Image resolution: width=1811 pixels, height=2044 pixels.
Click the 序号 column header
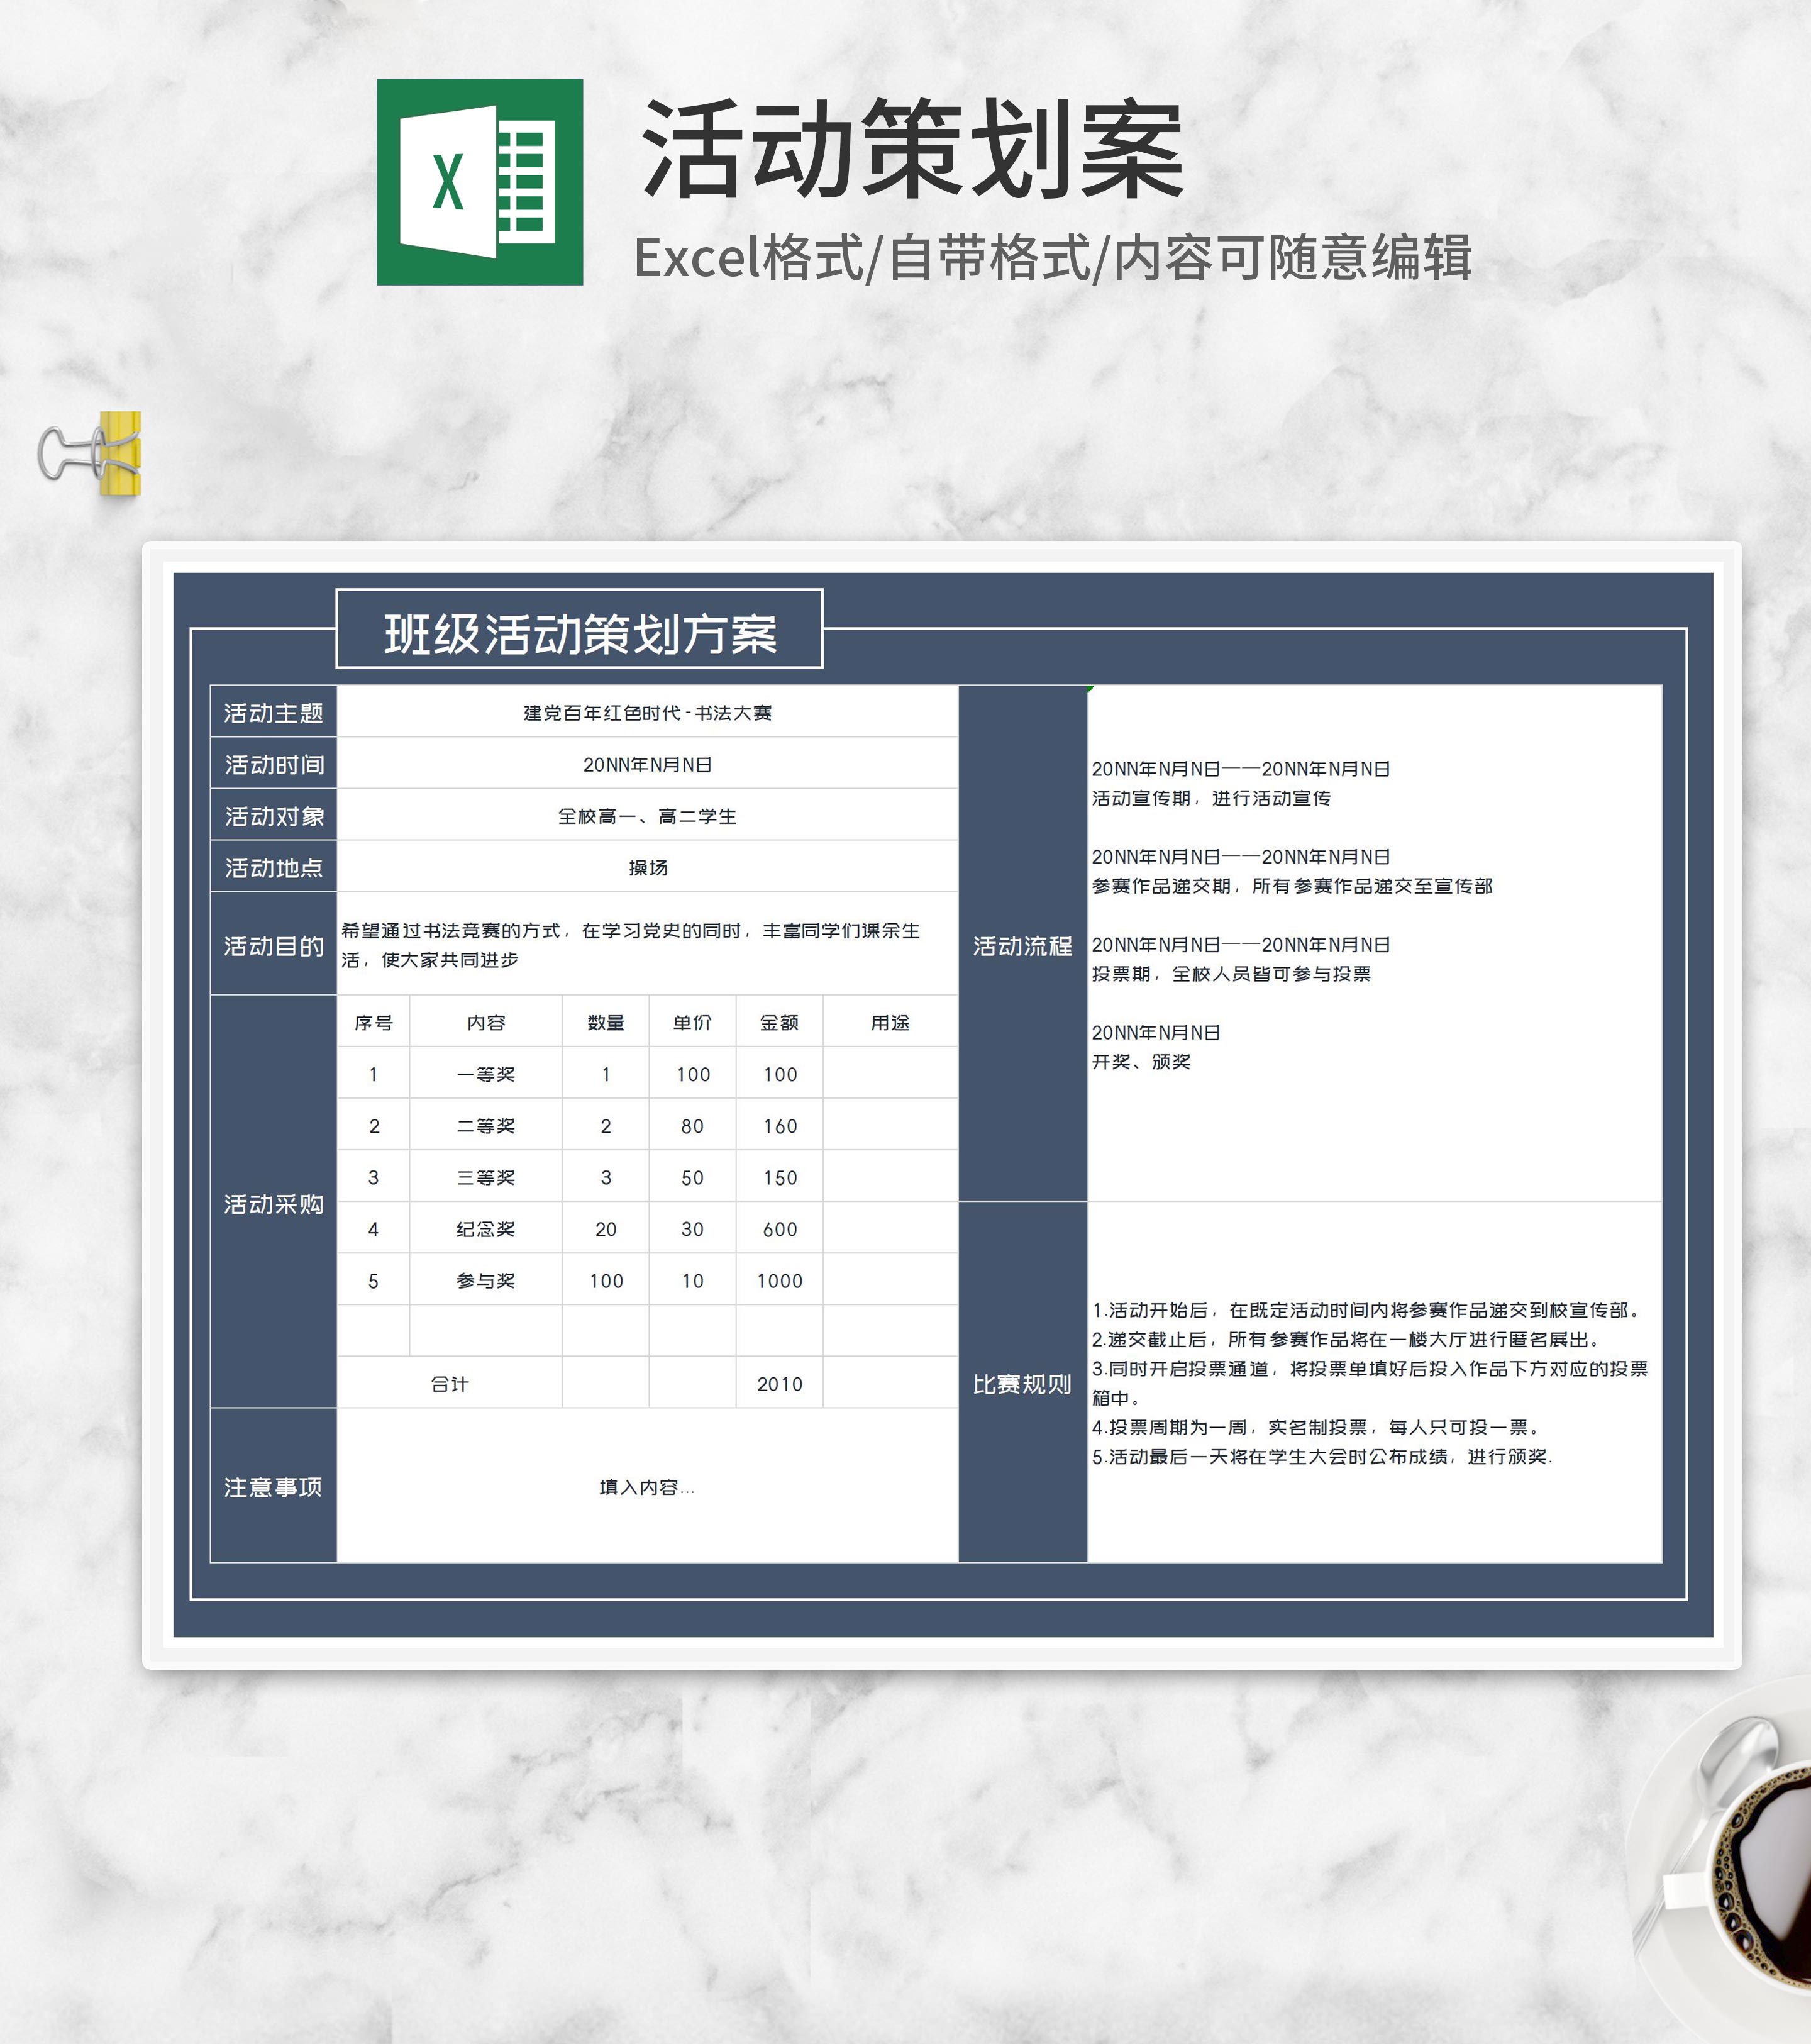click(373, 1022)
